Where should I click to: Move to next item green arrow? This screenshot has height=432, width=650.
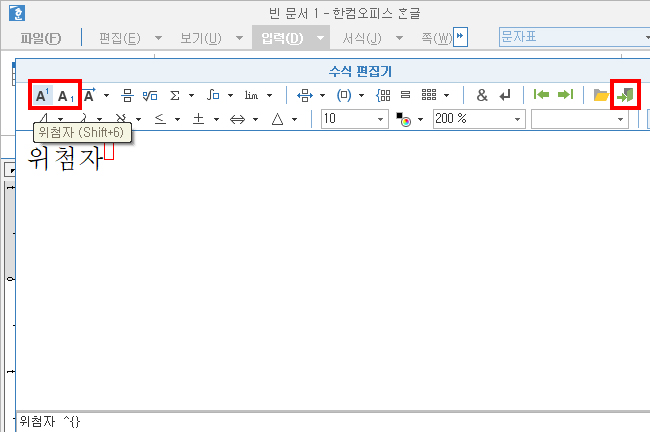coord(565,95)
